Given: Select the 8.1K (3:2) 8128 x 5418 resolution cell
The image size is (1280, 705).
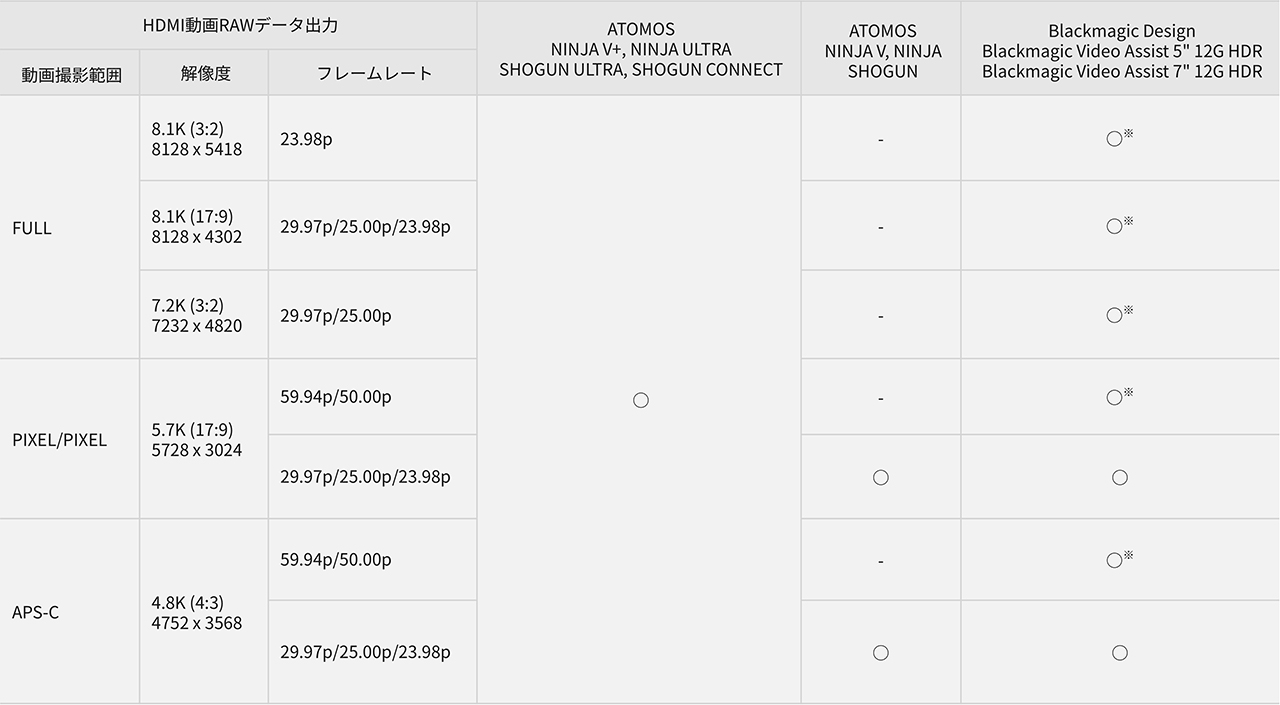Looking at the screenshot, I should click(197, 139).
